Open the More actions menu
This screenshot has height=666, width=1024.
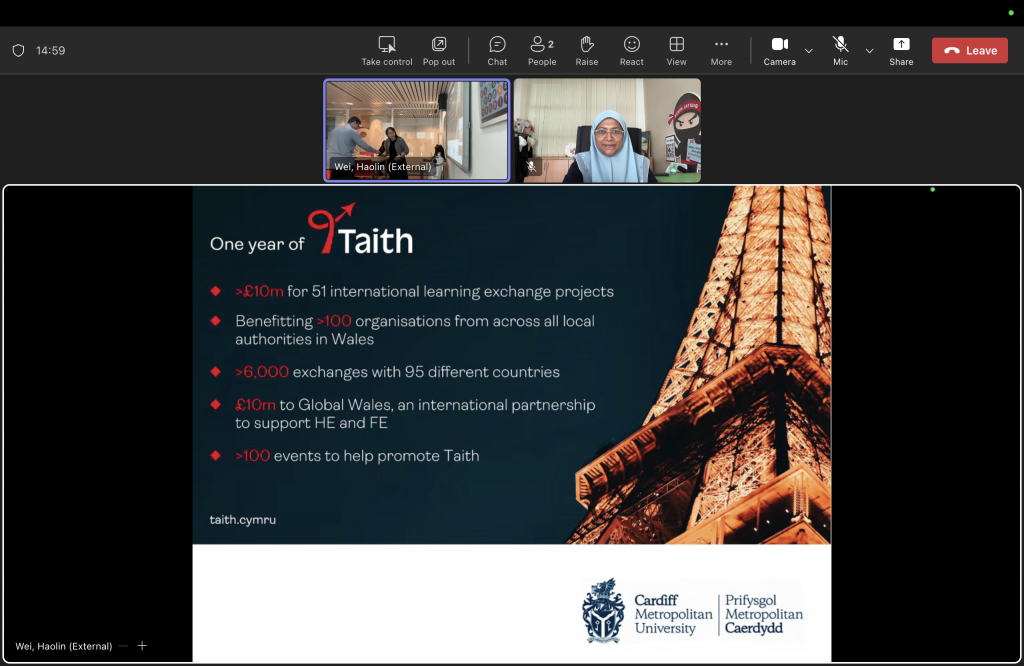tap(721, 51)
